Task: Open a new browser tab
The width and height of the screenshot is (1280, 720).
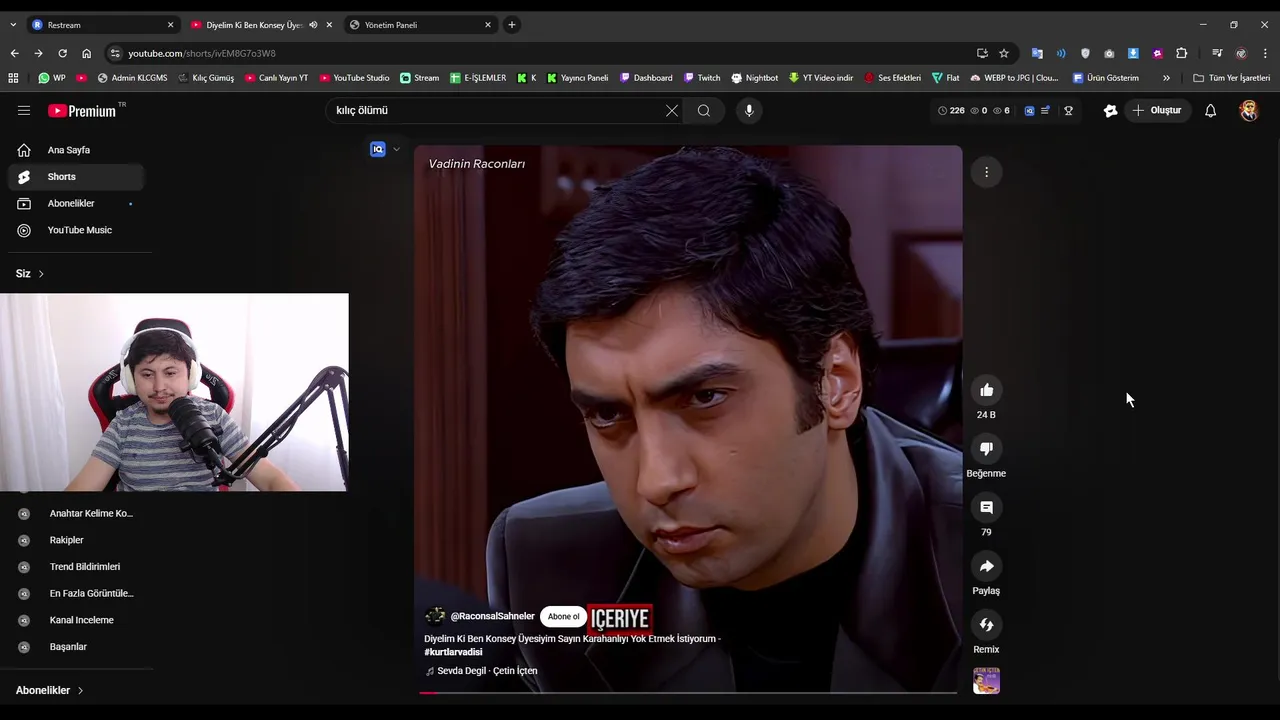Action: click(512, 25)
